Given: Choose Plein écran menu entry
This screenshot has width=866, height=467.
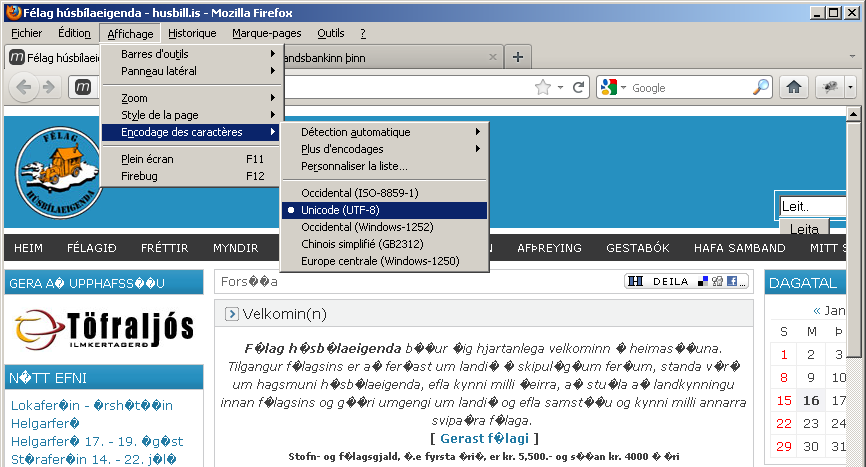Looking at the screenshot, I should (192, 159).
